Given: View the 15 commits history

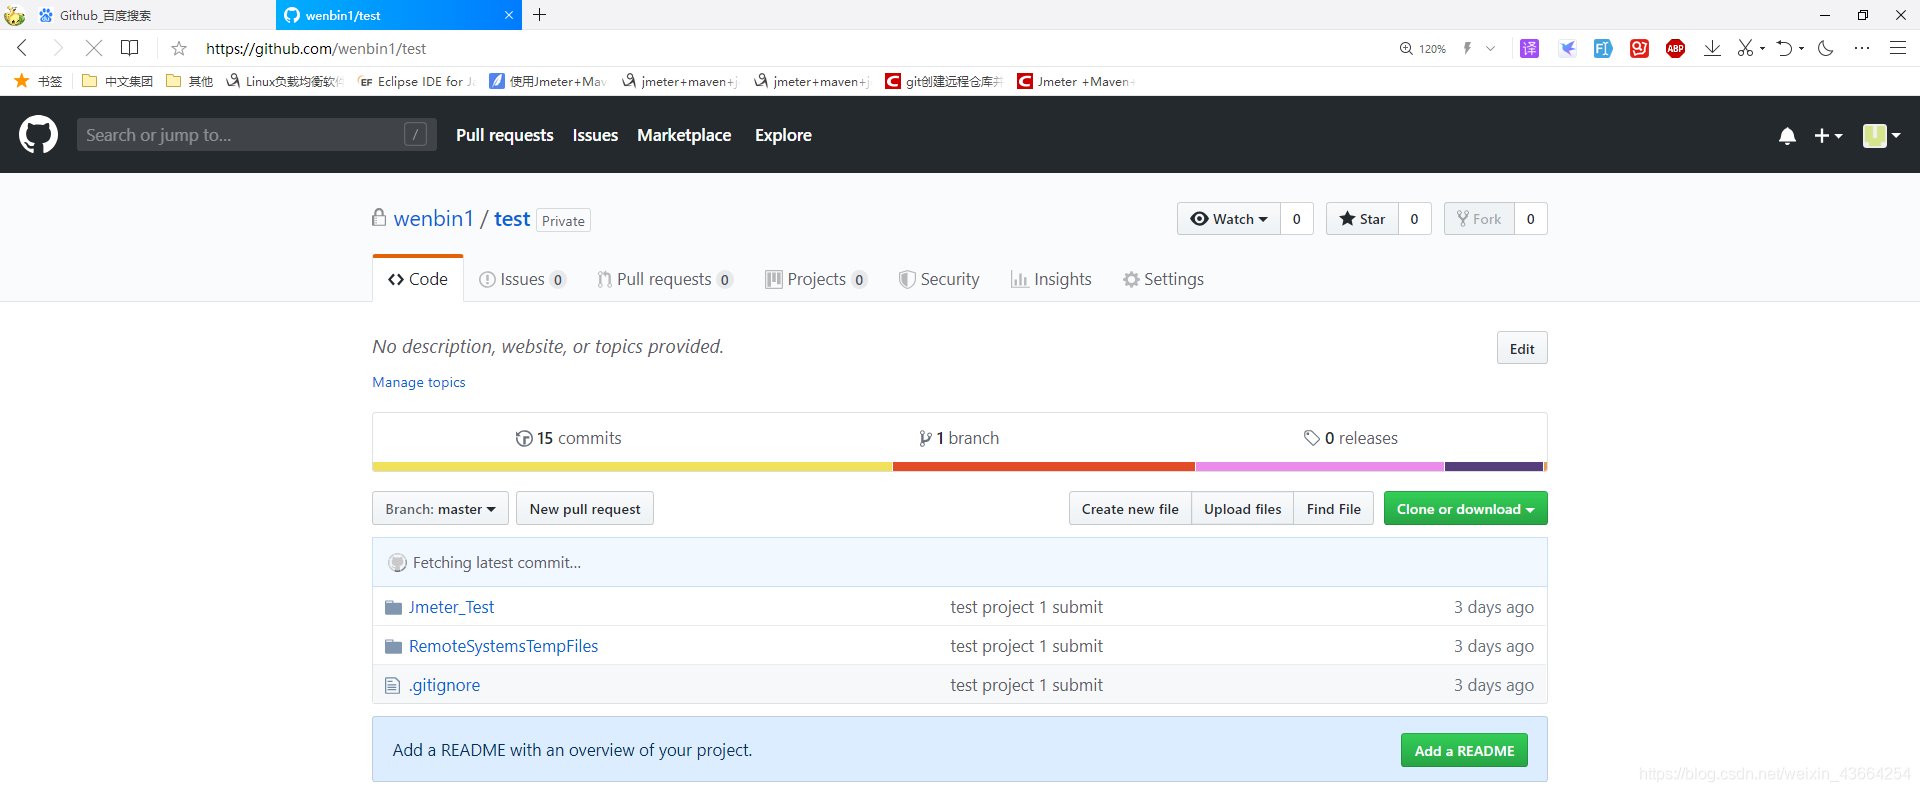Looking at the screenshot, I should [x=568, y=438].
